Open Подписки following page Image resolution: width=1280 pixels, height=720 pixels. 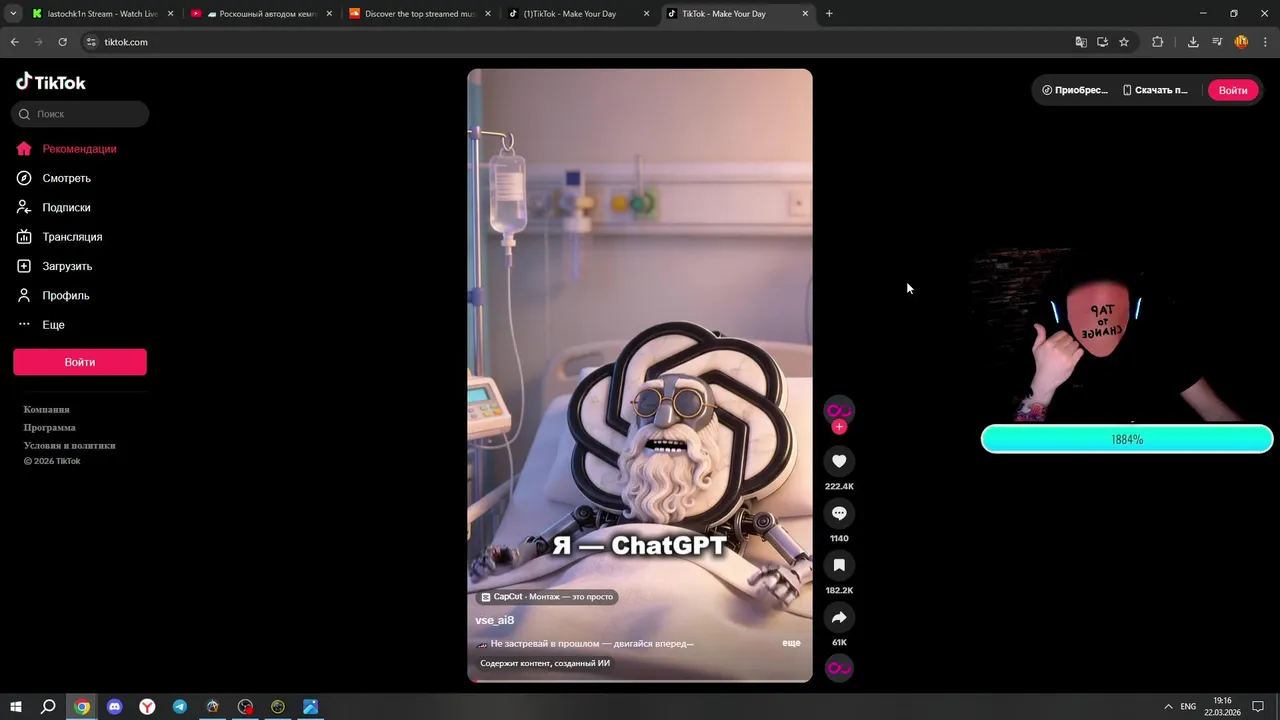pyautogui.click(x=53, y=207)
